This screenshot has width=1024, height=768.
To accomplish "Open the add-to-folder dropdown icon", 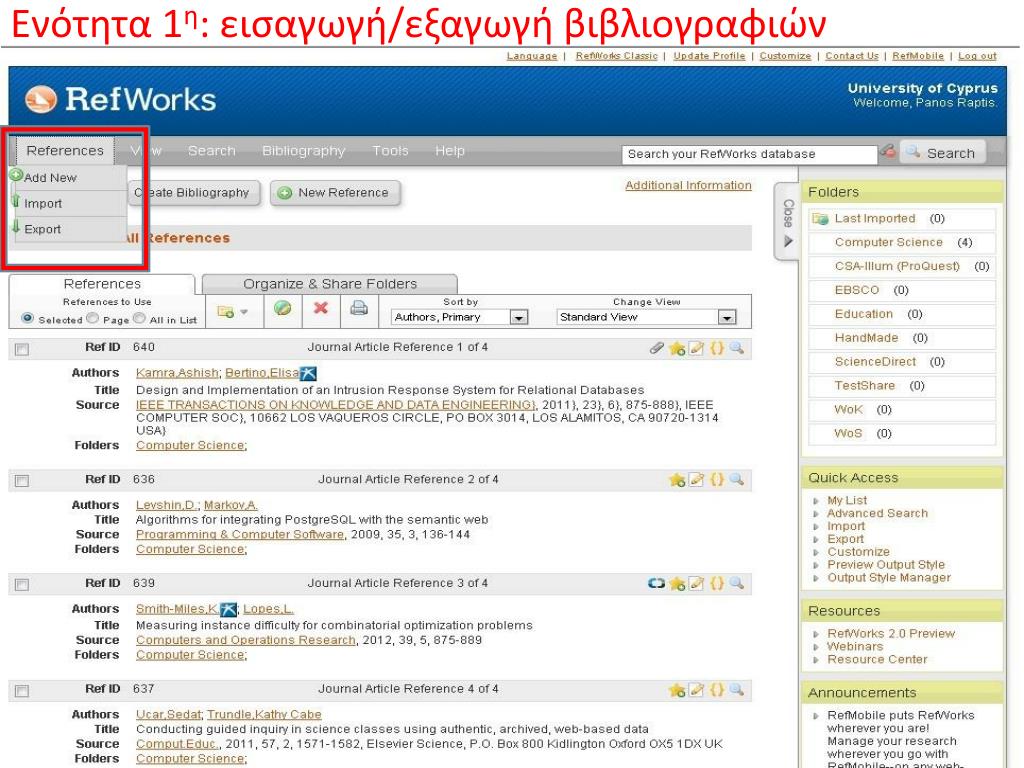I will click(232, 312).
